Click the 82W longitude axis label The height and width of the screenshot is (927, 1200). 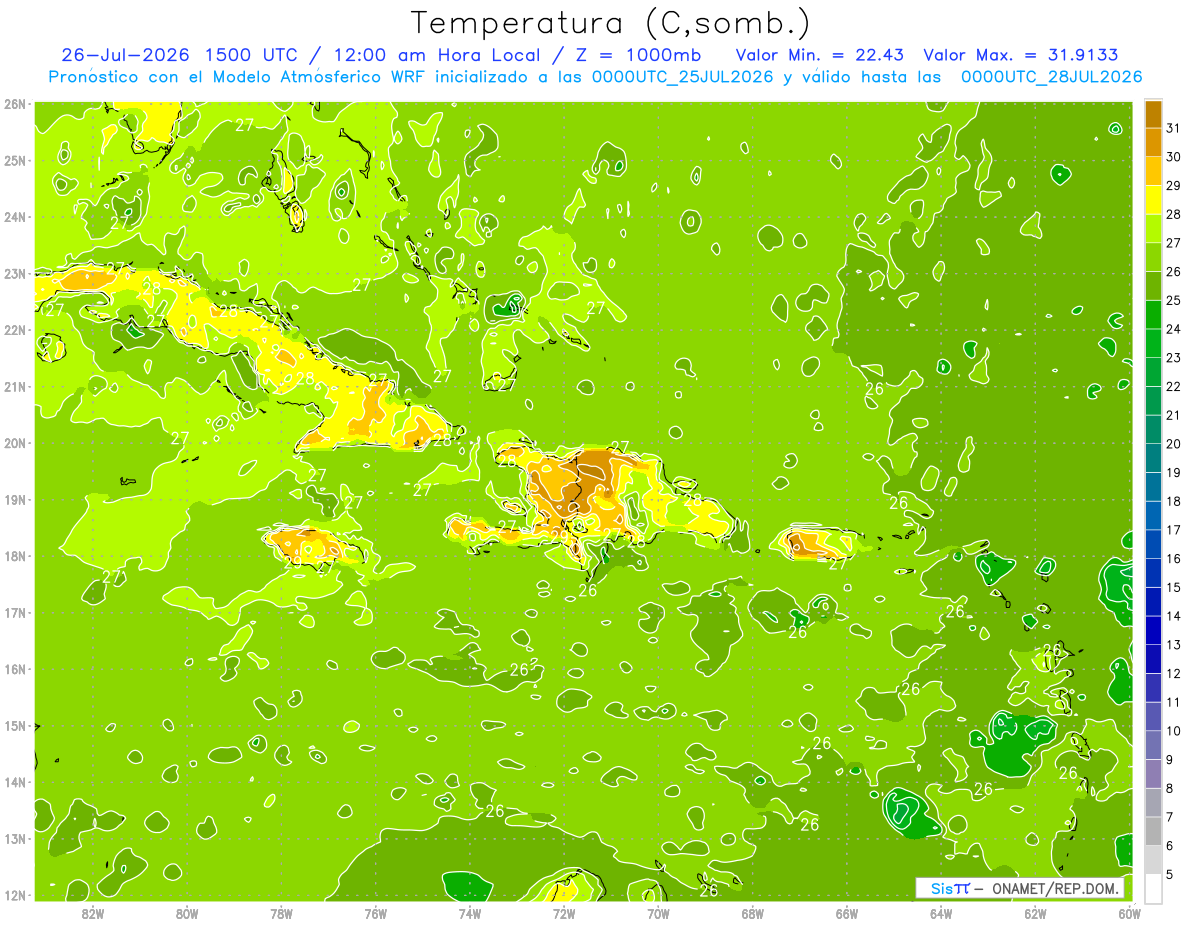(x=92, y=913)
